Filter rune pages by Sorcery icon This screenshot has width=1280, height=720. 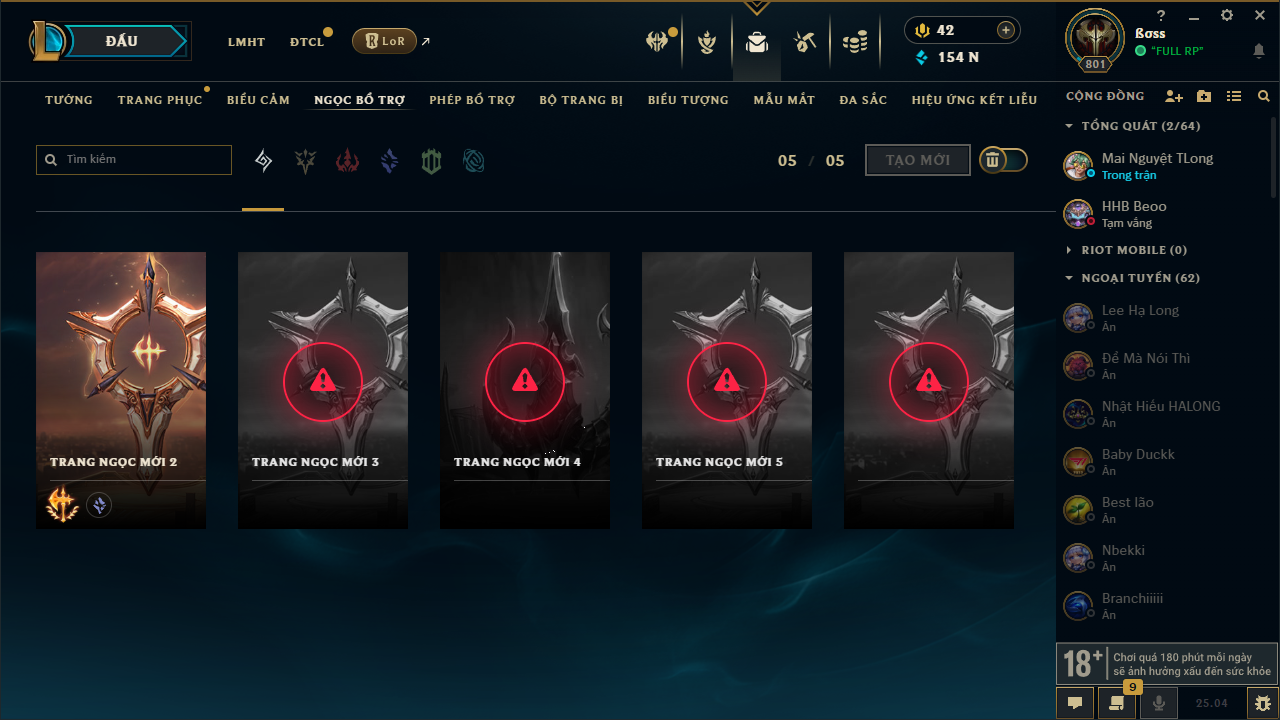tap(389, 161)
